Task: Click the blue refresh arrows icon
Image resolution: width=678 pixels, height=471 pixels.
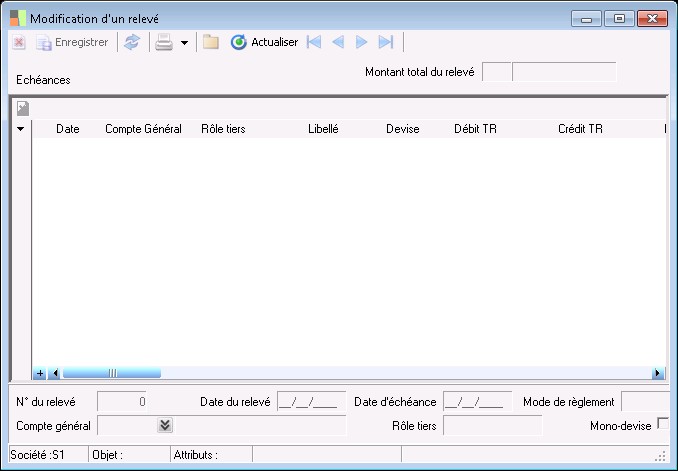Action: coord(132,42)
